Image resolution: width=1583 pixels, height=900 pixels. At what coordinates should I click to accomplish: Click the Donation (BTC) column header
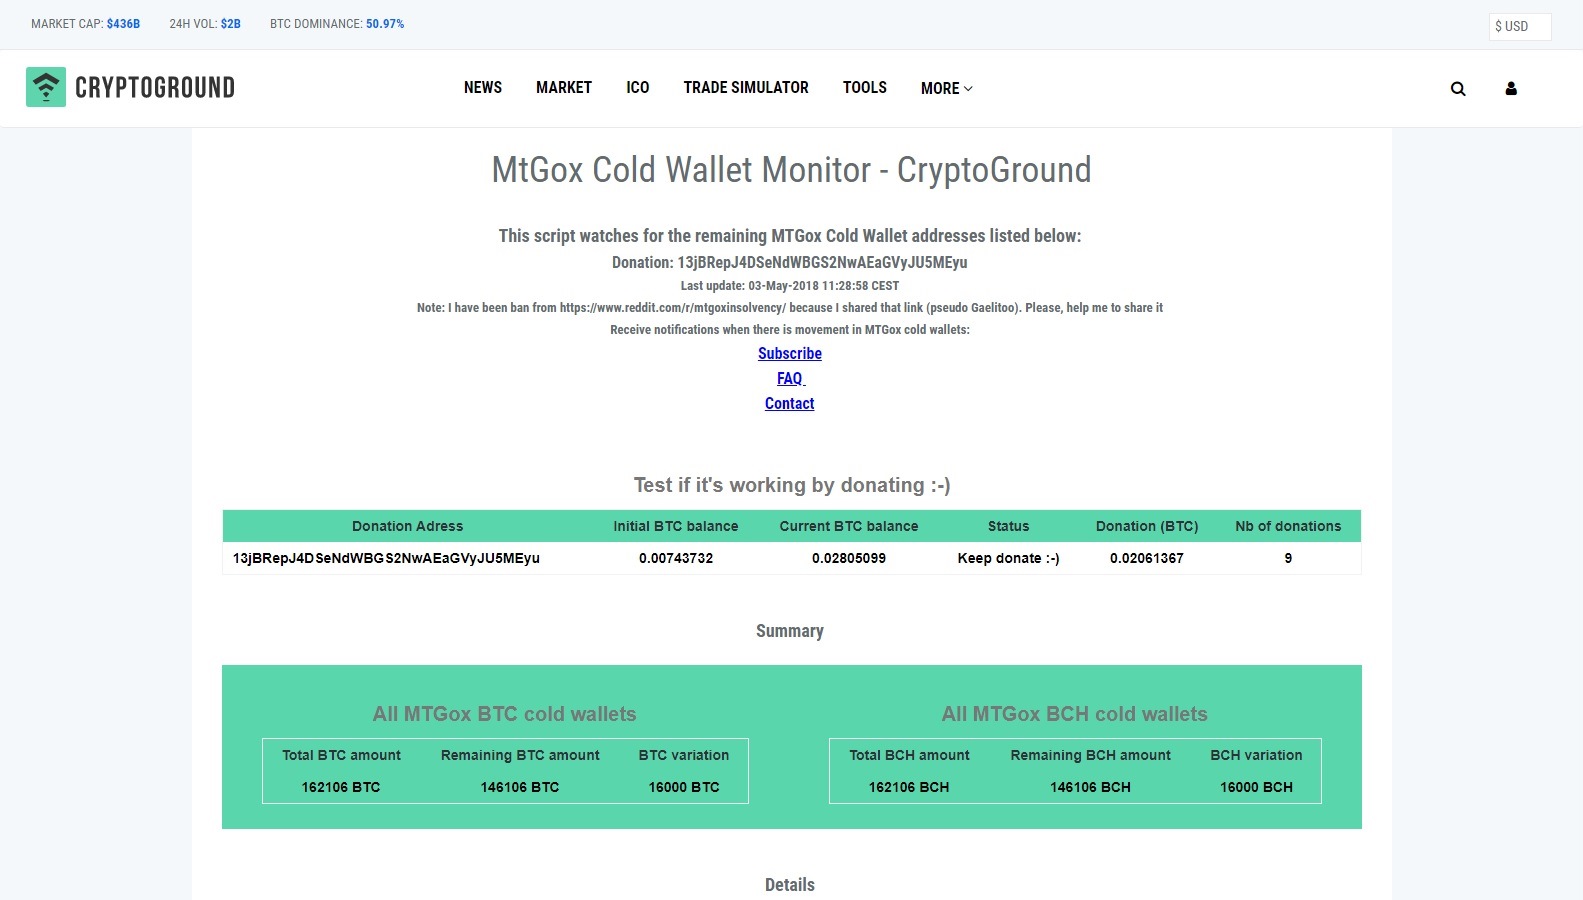point(1147,526)
